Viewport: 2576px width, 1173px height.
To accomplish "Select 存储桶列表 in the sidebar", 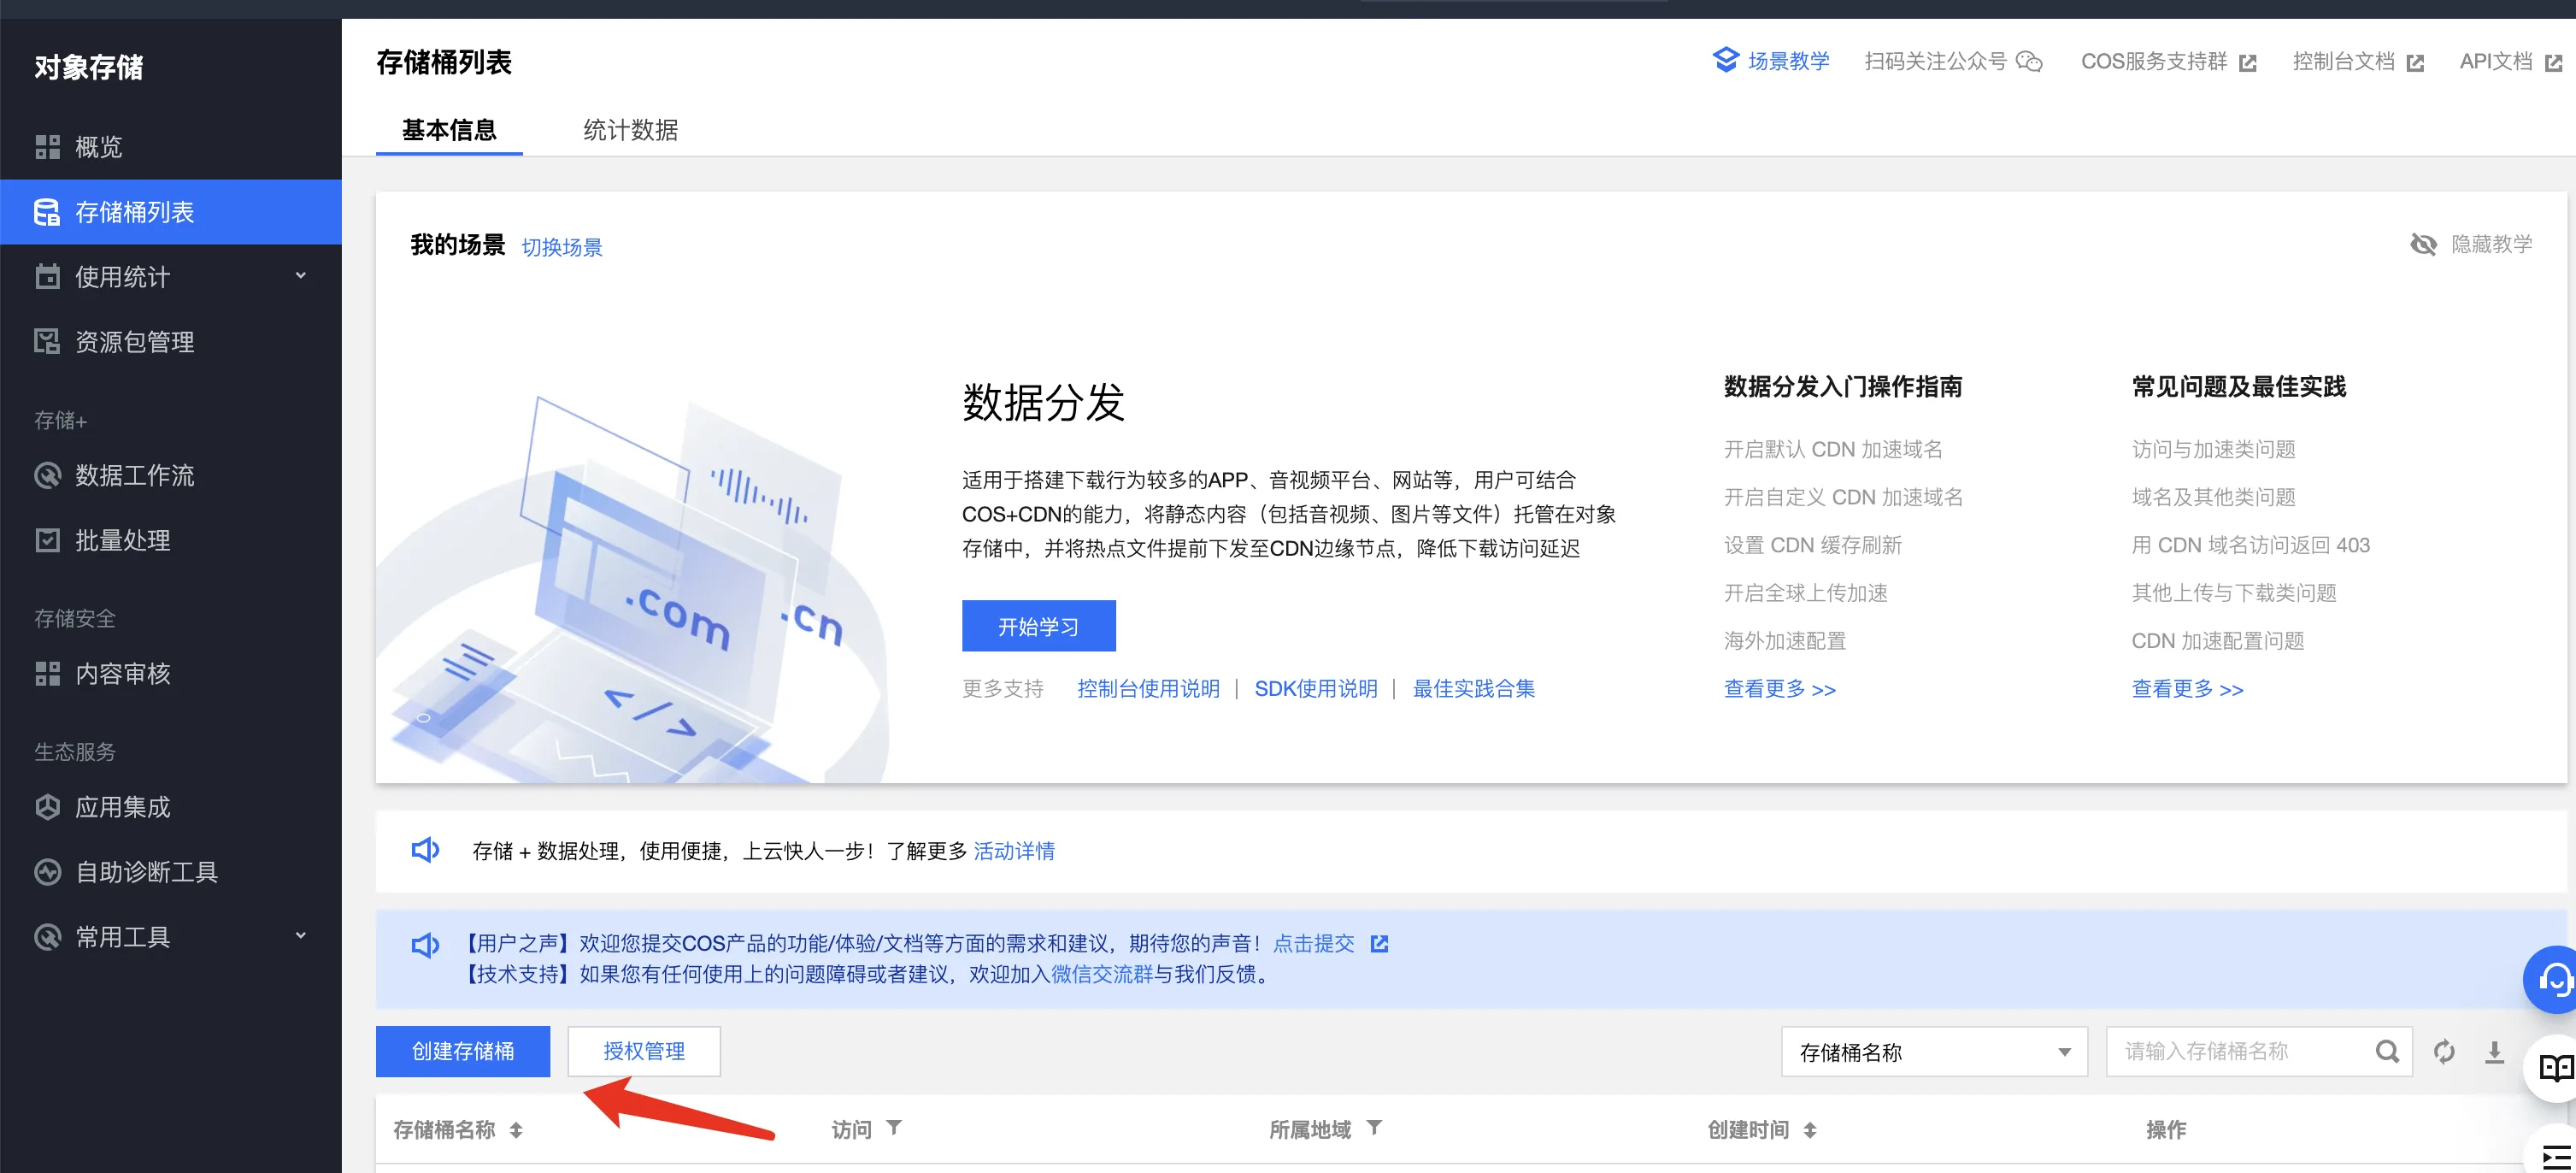I will [170, 212].
